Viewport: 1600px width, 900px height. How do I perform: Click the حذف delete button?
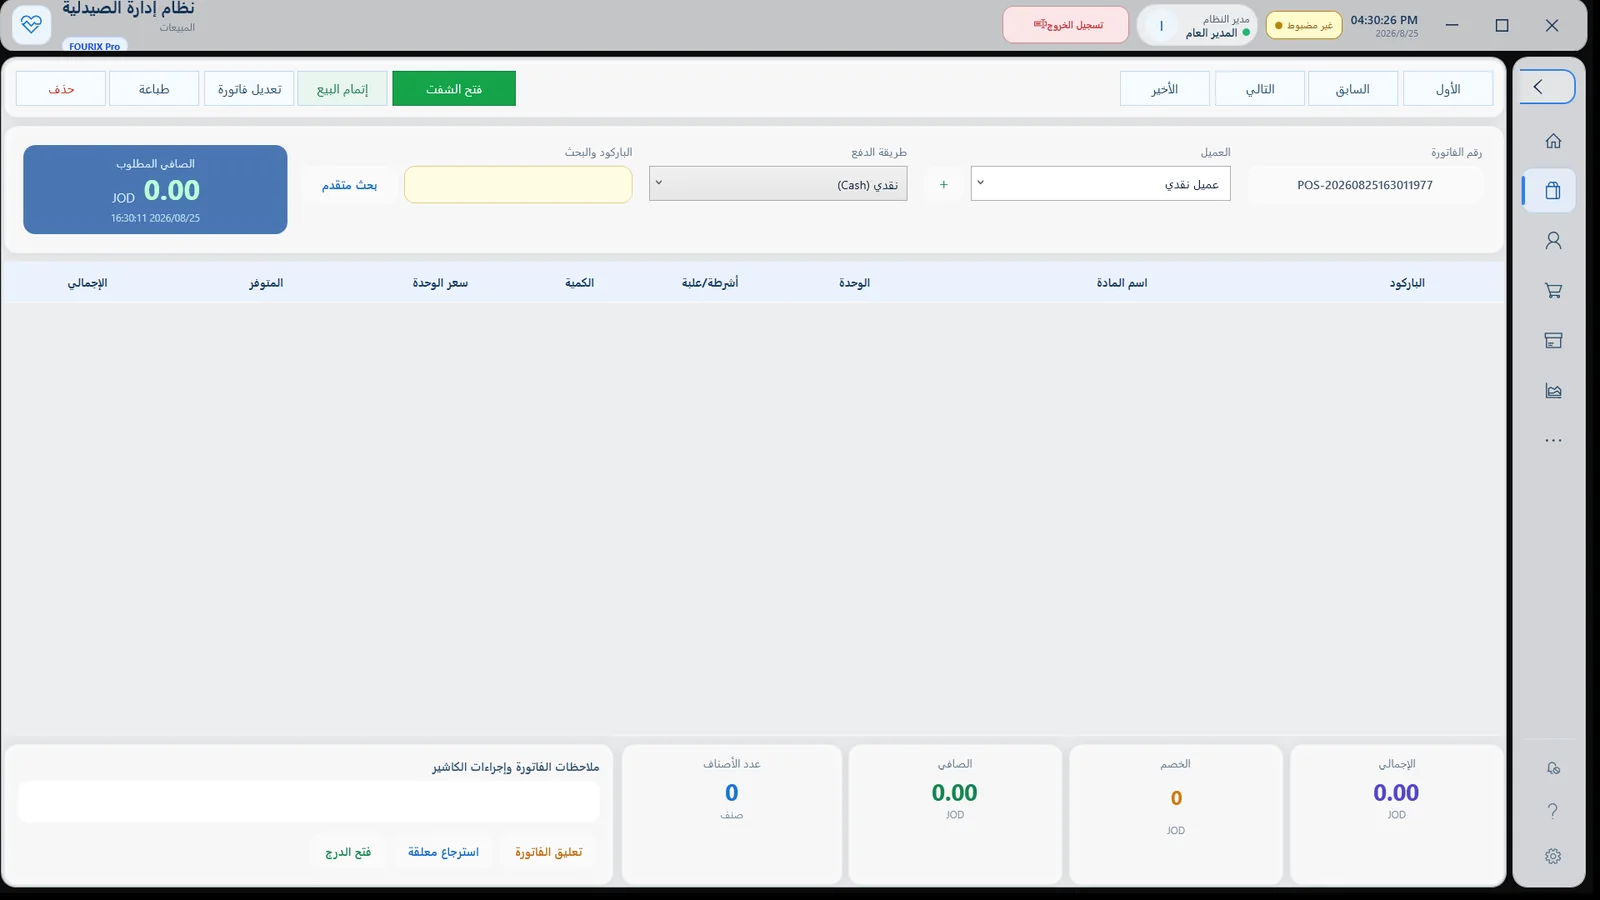point(61,89)
